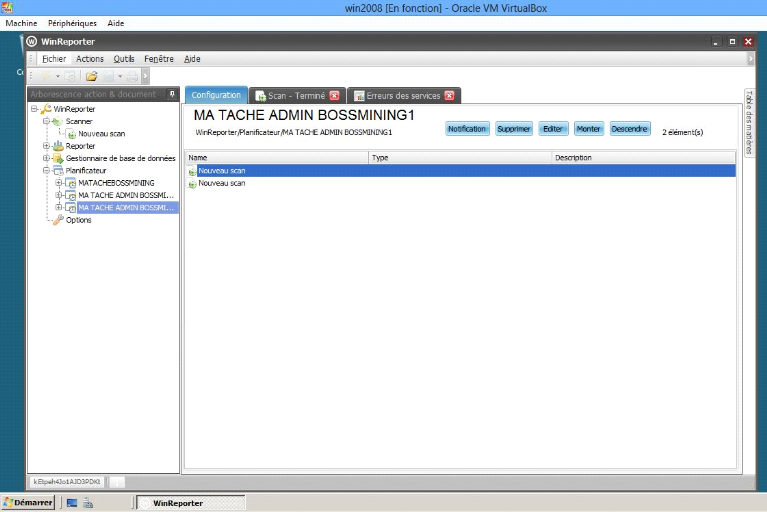Click the Scan - Terminé tab icon
767x512 pixels.
point(261,96)
